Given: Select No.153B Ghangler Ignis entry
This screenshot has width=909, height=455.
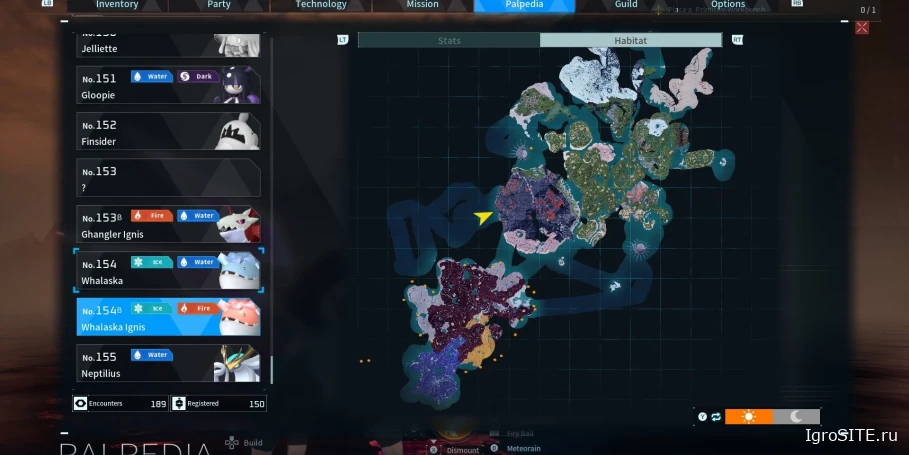Looking at the screenshot, I should tap(168, 224).
